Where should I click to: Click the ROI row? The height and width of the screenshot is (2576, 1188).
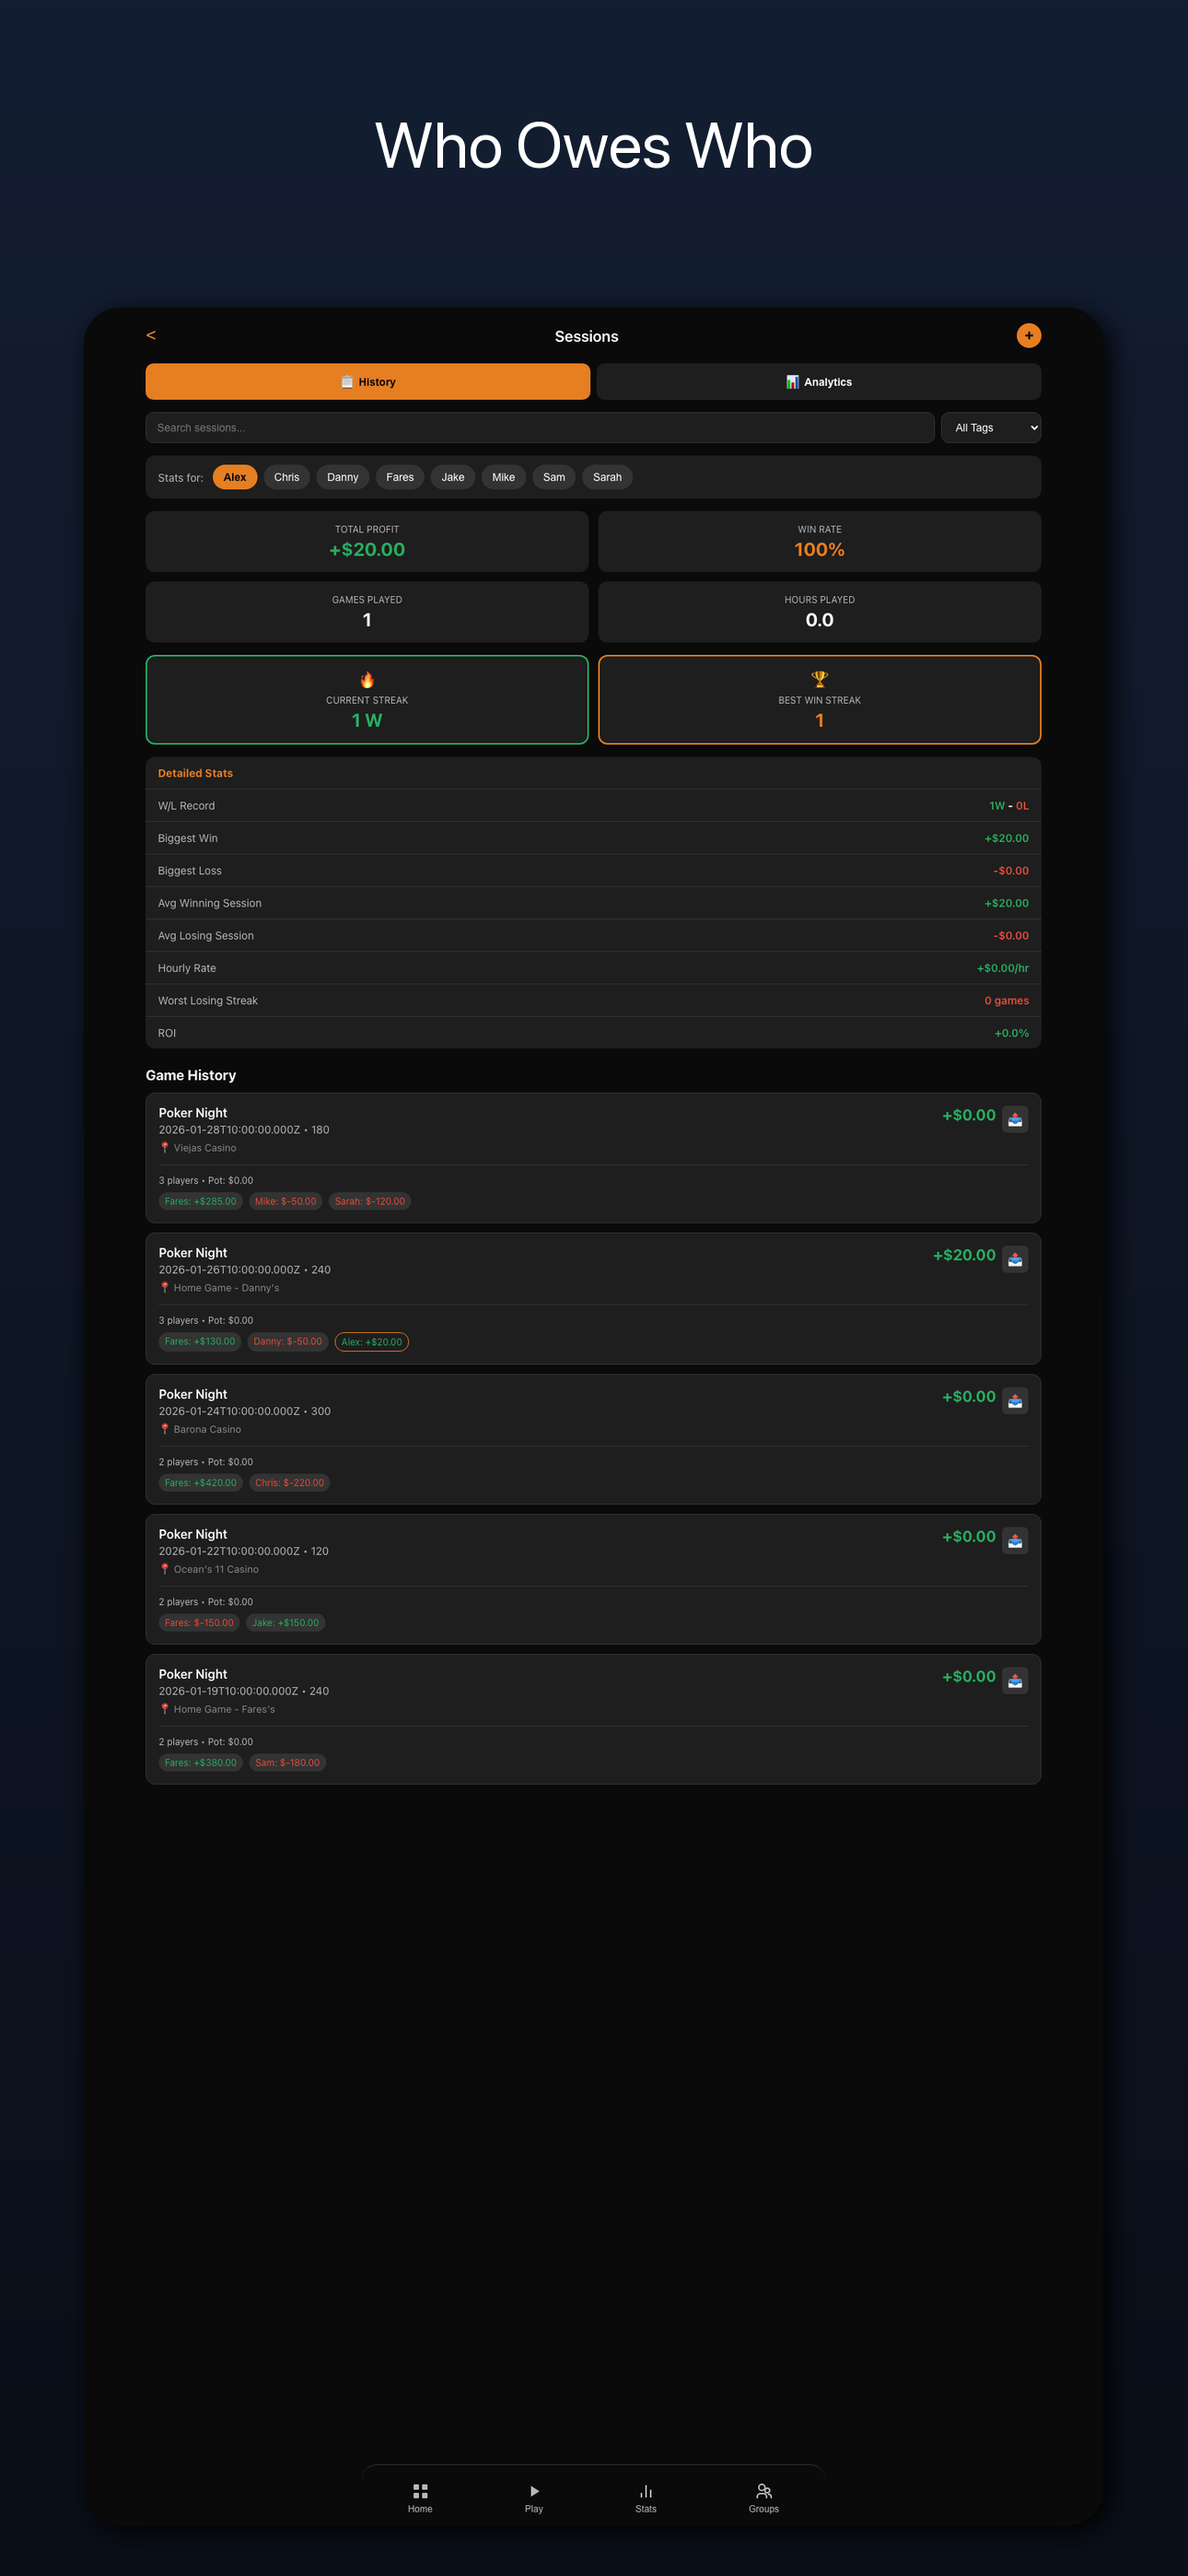click(x=593, y=1033)
